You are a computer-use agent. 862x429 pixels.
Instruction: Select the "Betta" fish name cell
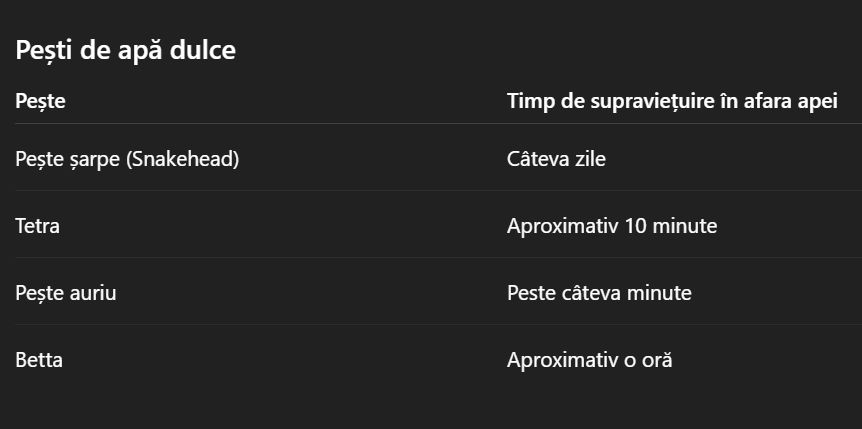click(x=39, y=360)
